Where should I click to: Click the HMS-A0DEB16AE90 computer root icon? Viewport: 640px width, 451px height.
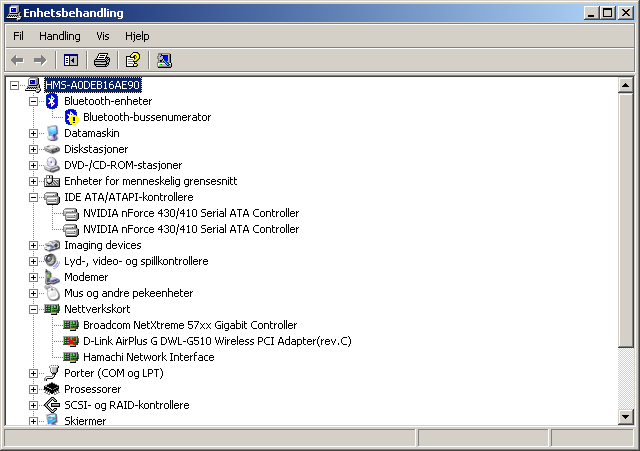[33, 85]
